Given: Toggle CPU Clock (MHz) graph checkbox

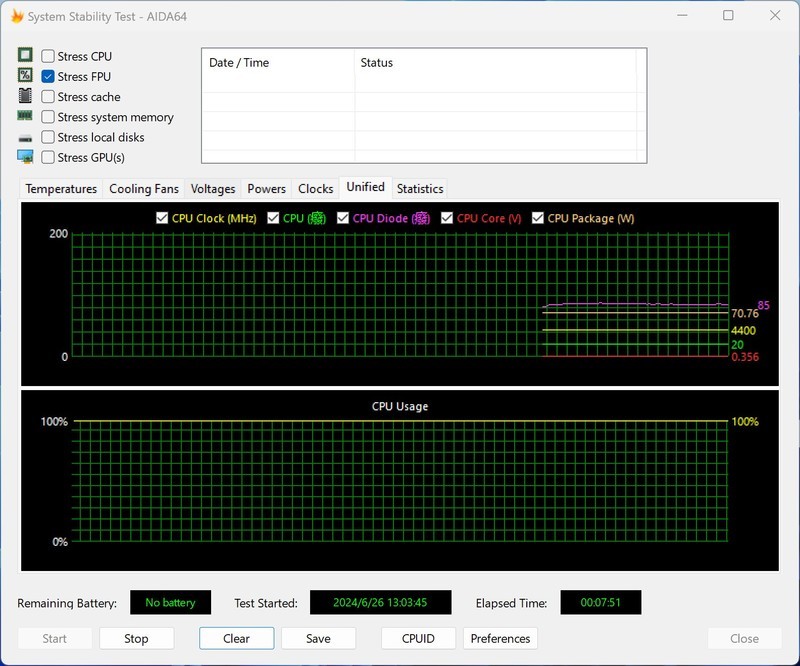Looking at the screenshot, I should tap(162, 218).
